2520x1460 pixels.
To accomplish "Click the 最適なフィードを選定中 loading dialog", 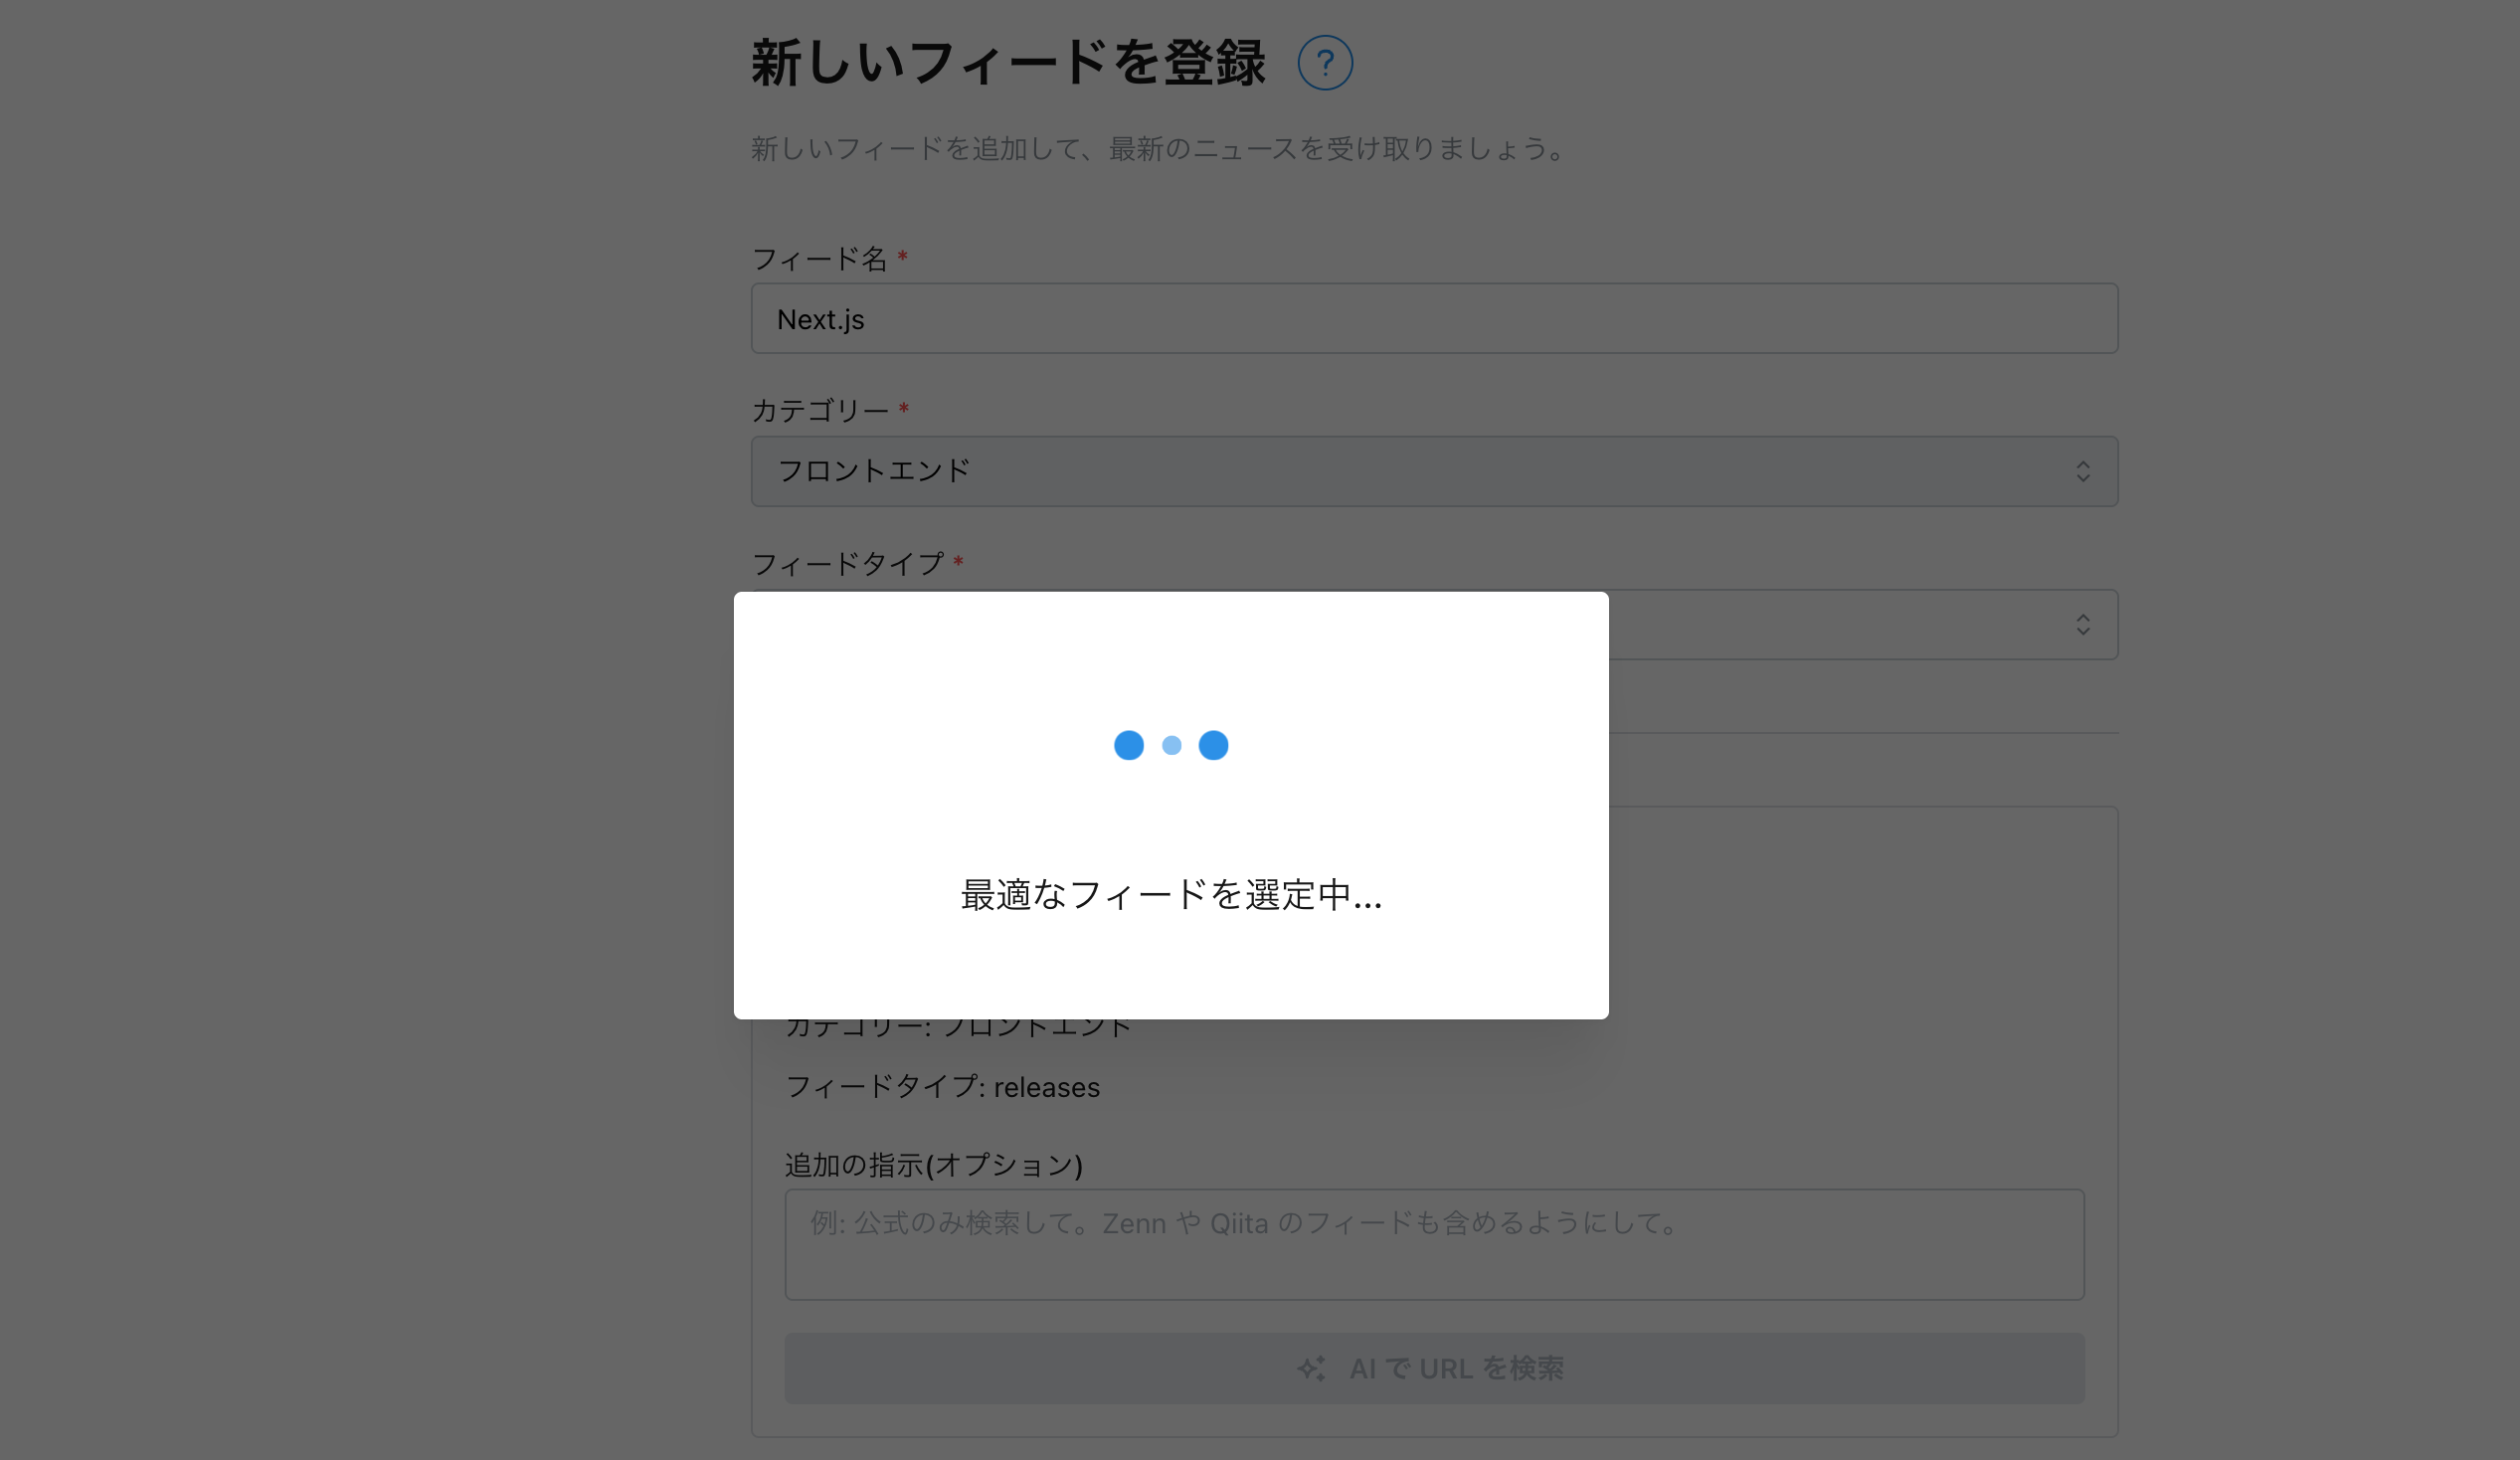I will [1171, 805].
